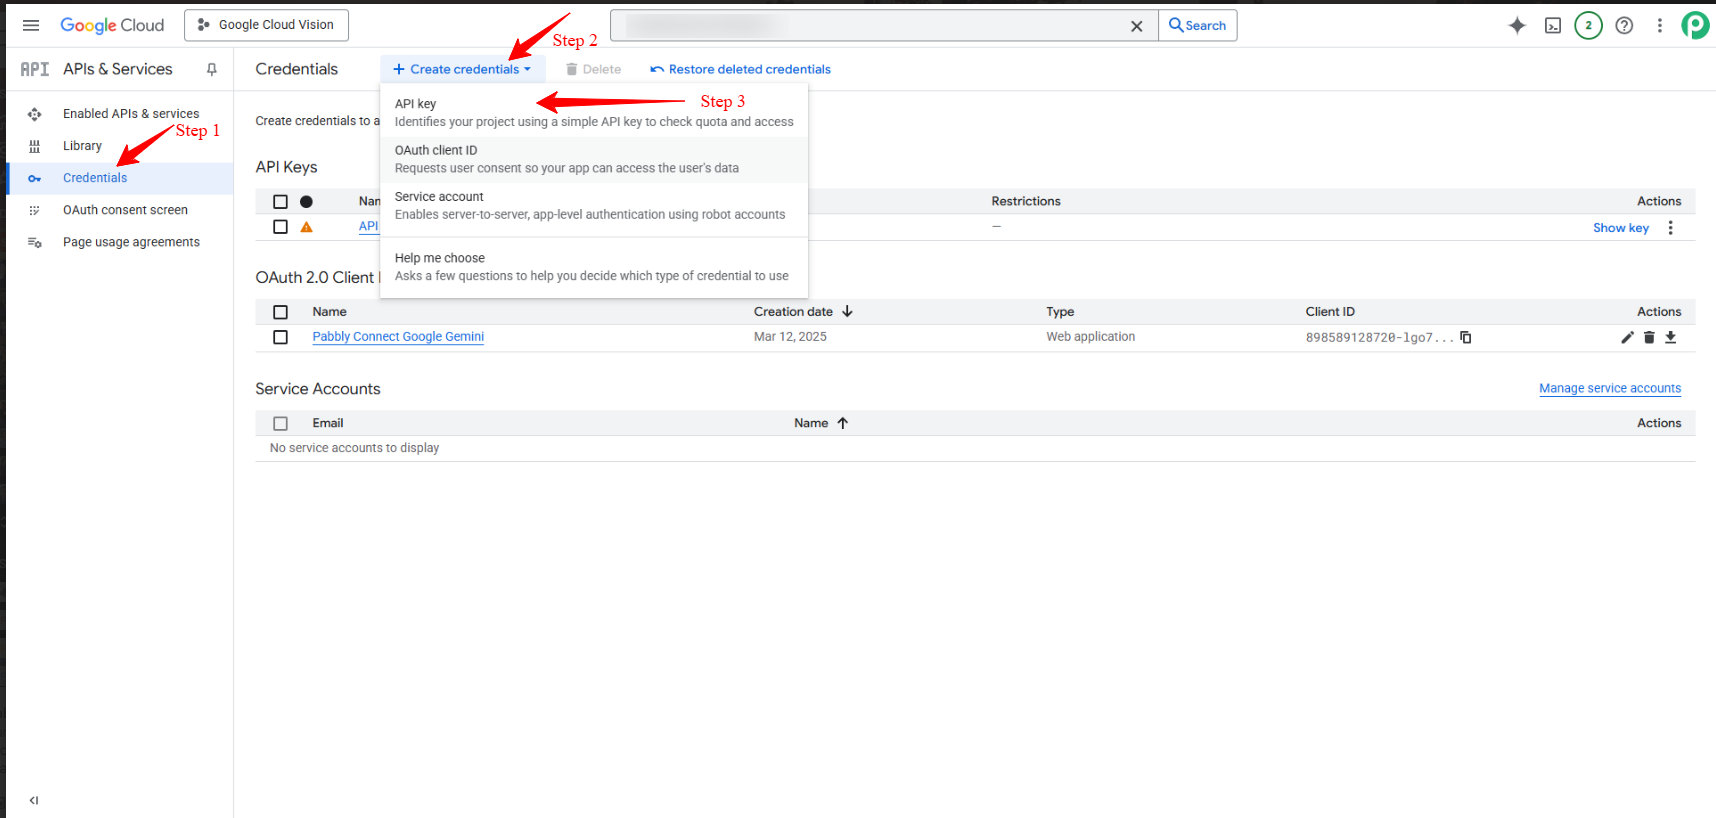1716x818 pixels.
Task: Click the Credentials key icon
Action: (x=34, y=178)
